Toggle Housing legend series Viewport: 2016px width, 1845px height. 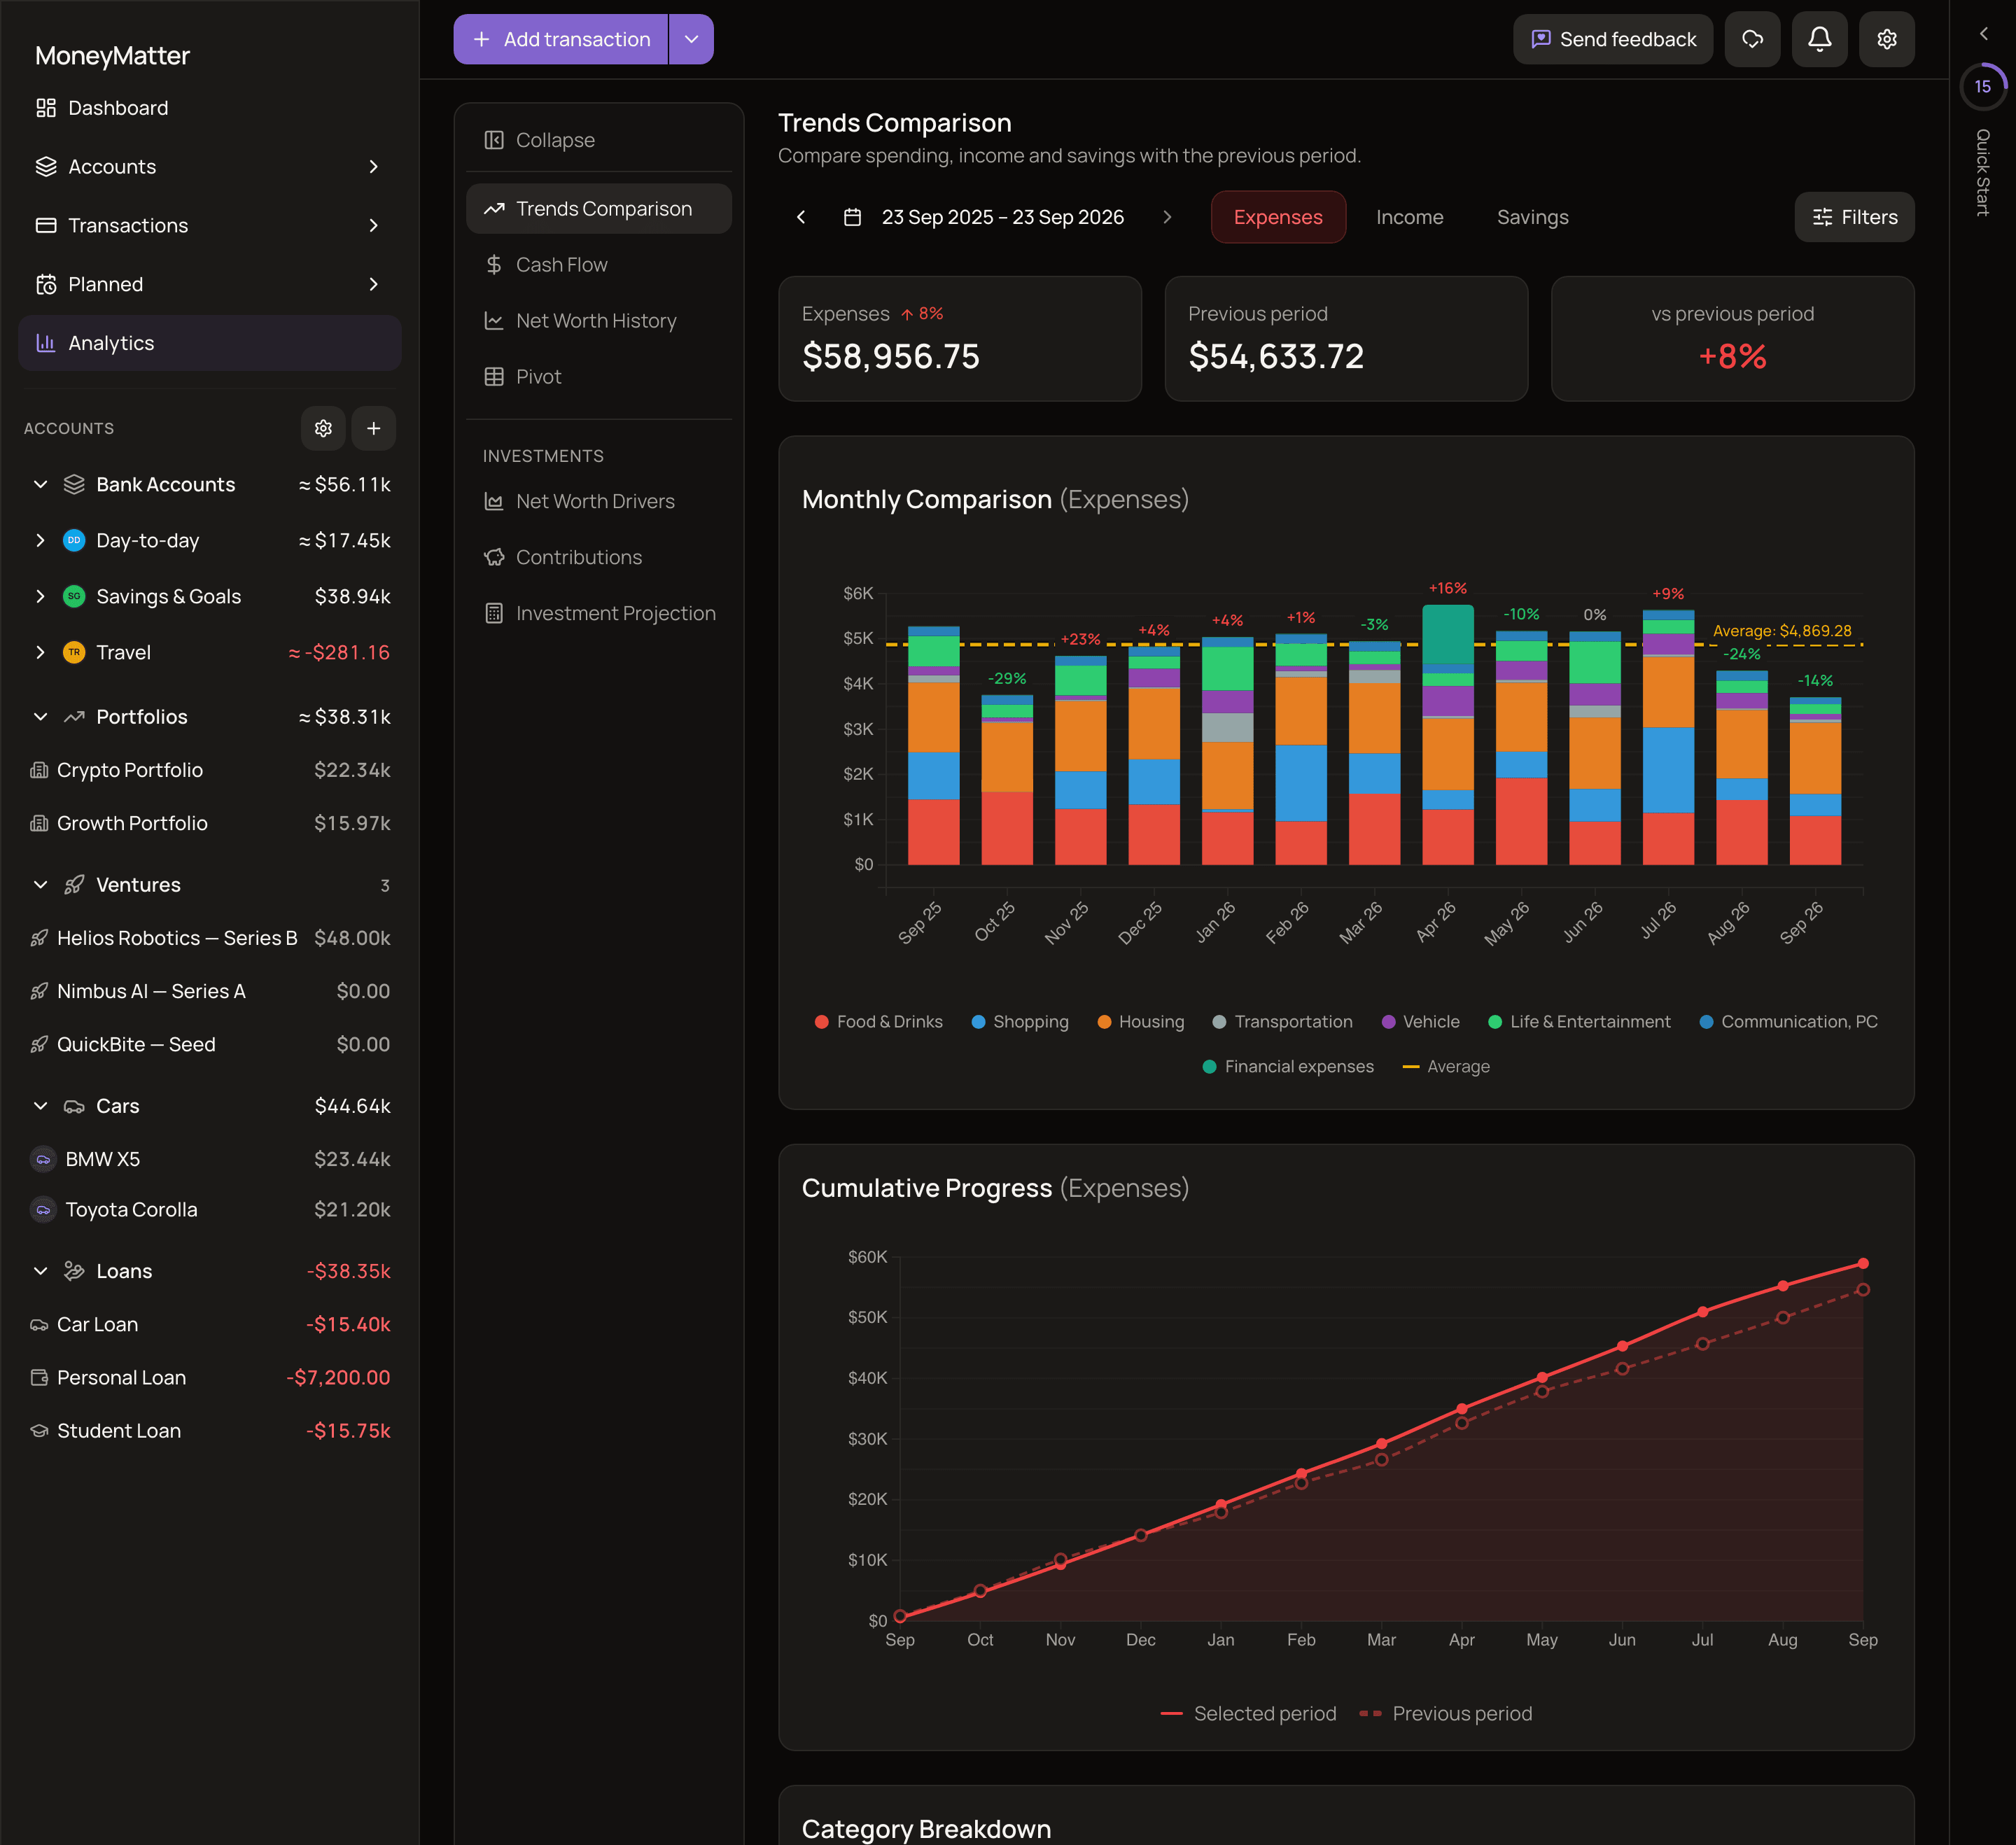pos(1140,1021)
